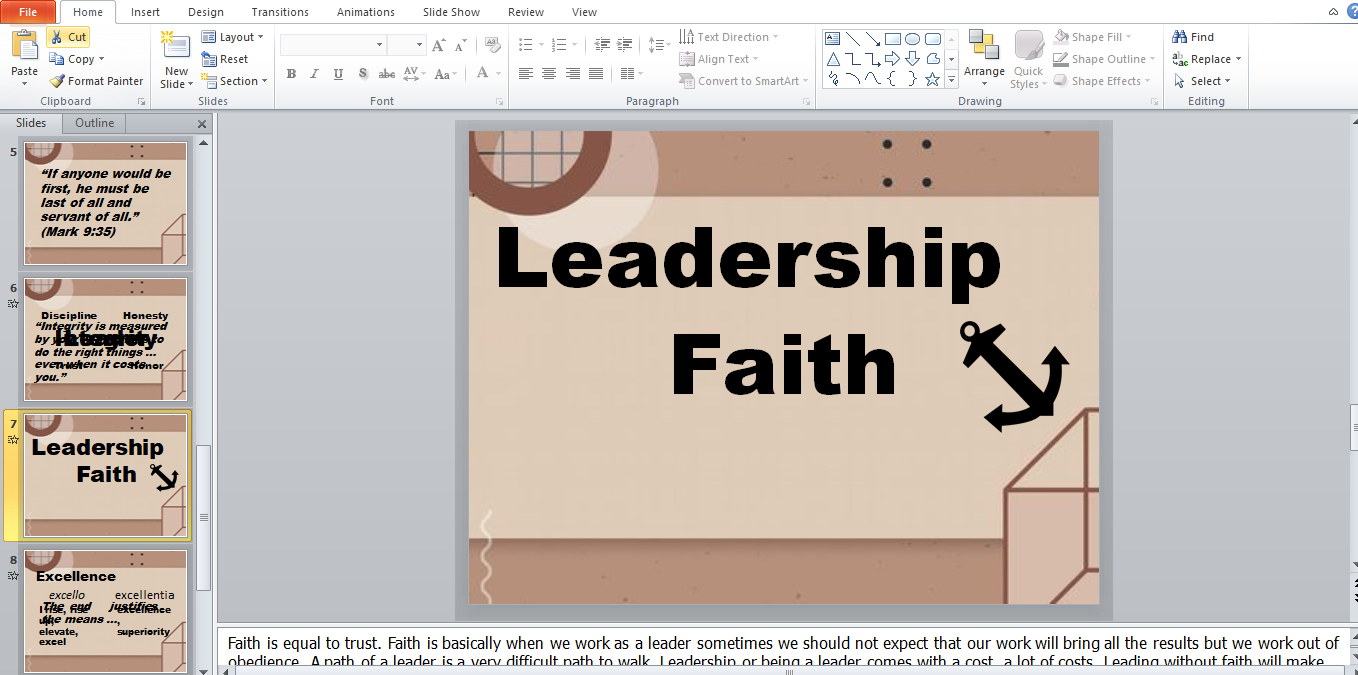Shrink the font size
Screen dimensions: 1358x675
click(x=460, y=45)
